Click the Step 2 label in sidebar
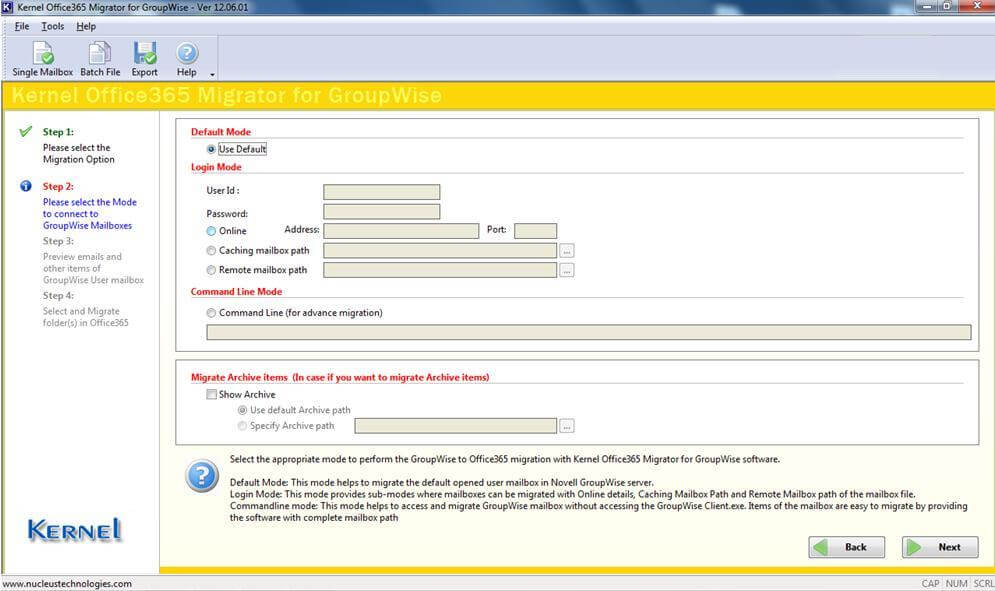This screenshot has height=591, width=995. (58, 187)
